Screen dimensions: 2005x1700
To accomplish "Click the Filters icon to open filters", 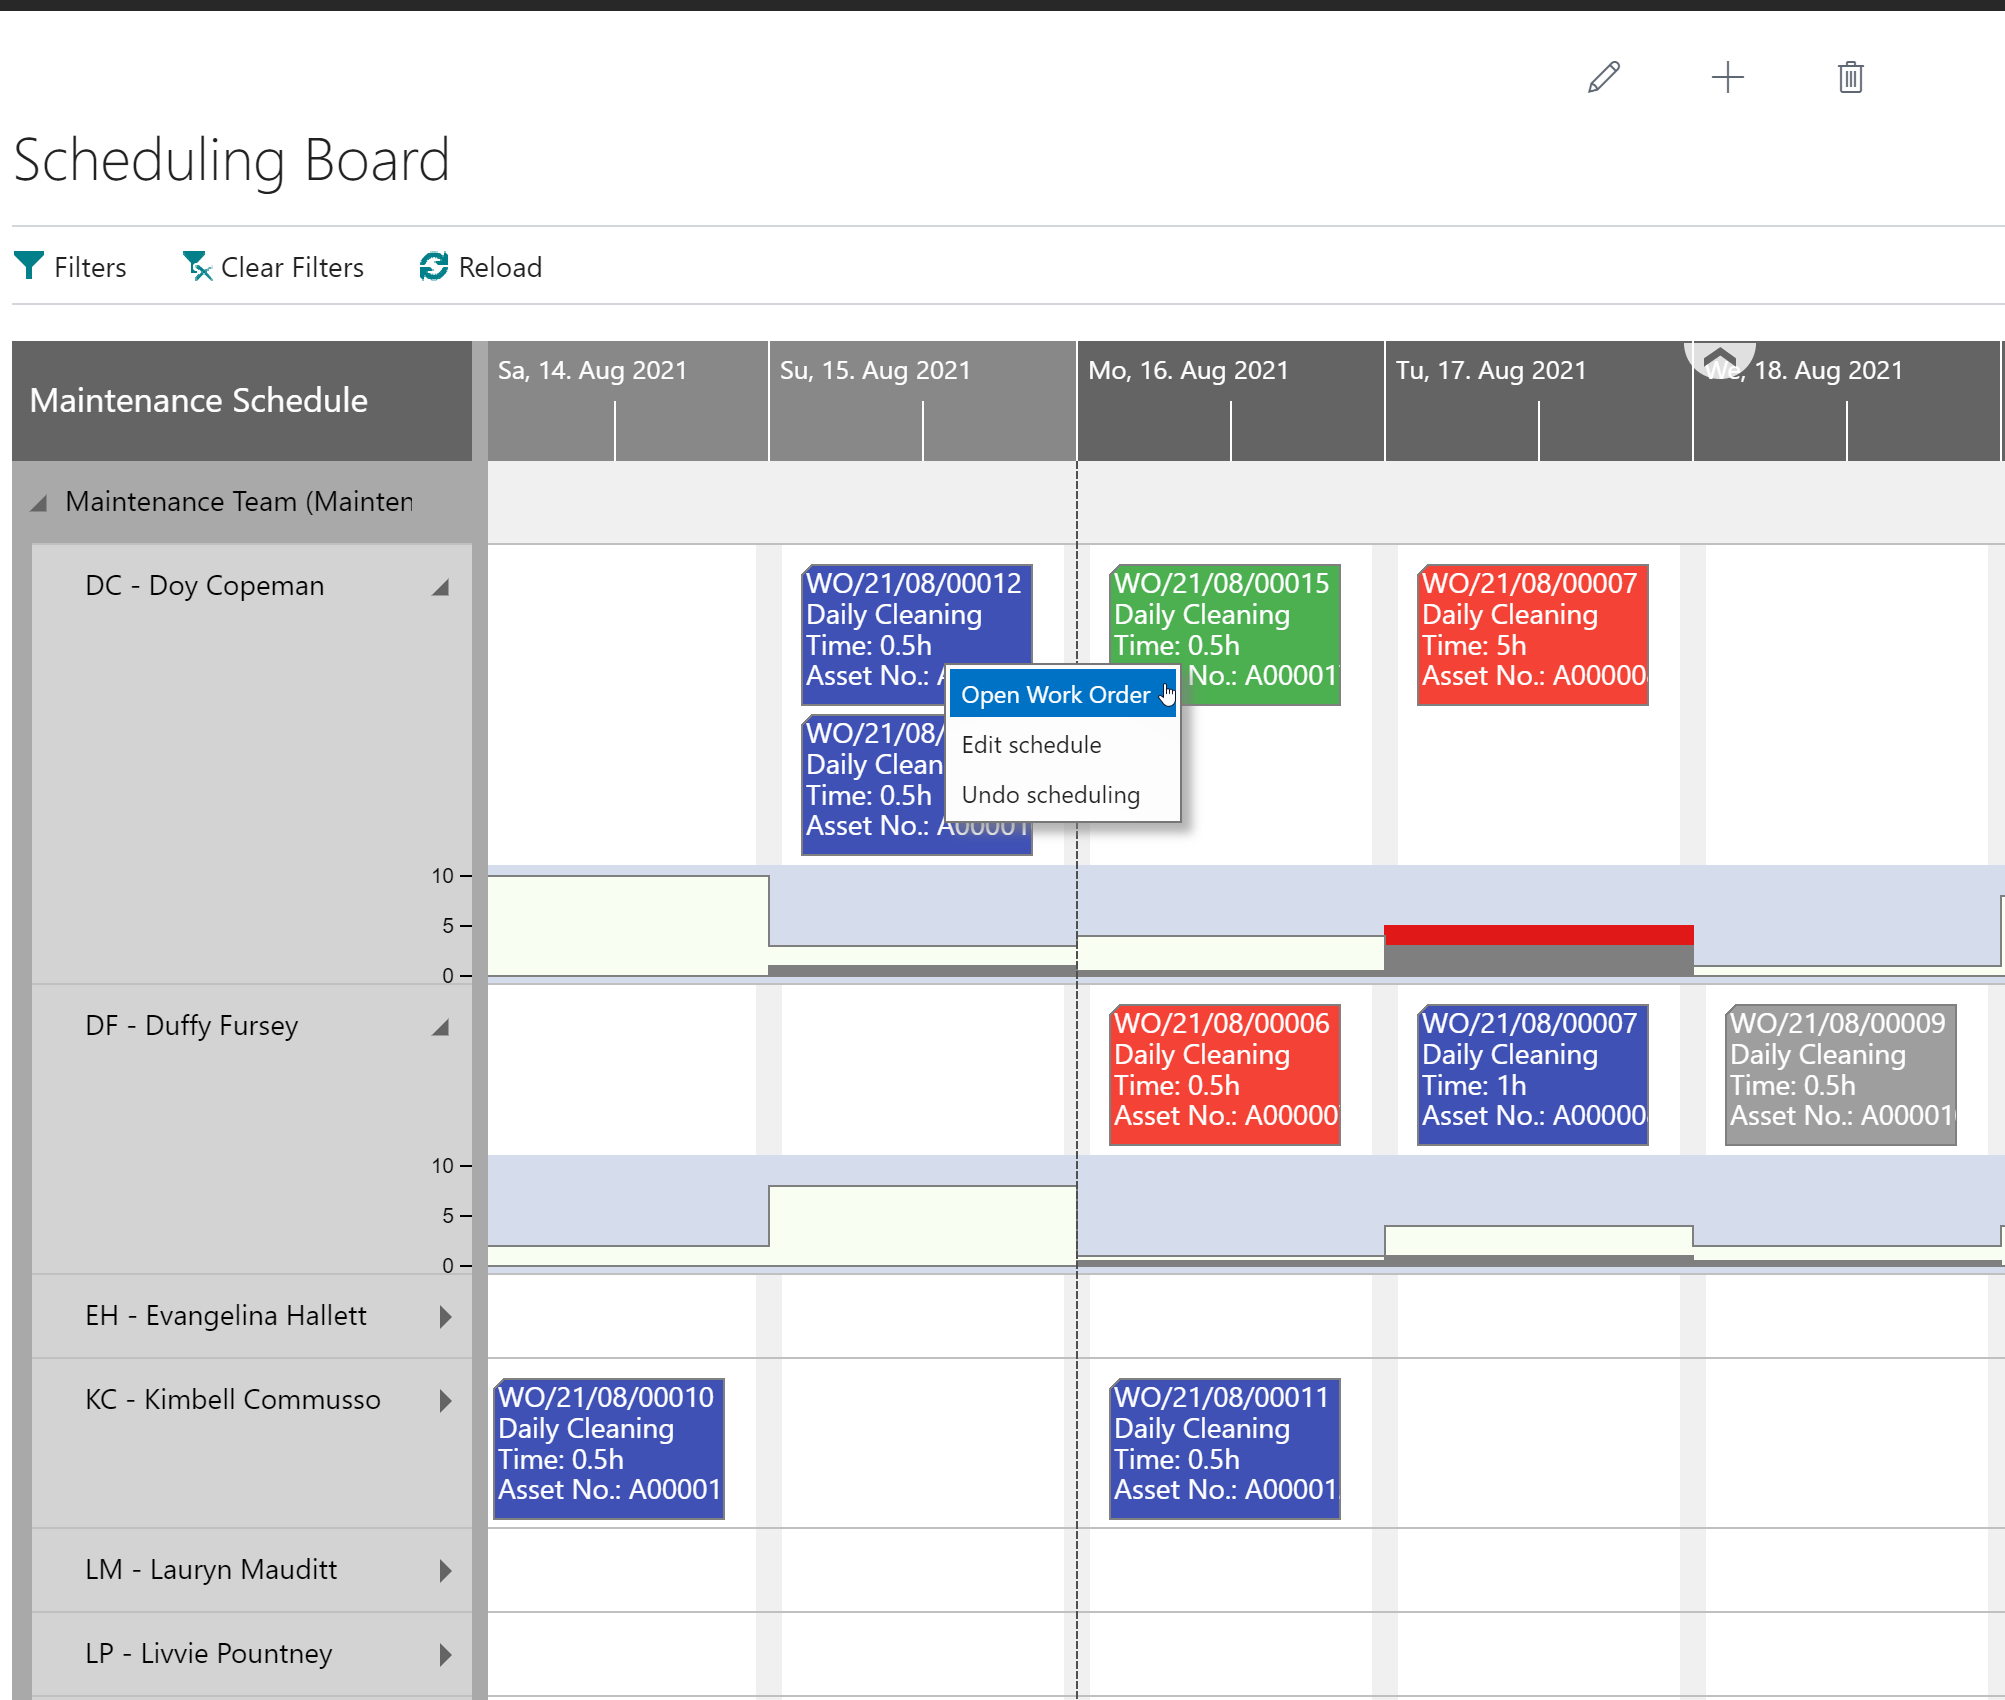I will [30, 266].
